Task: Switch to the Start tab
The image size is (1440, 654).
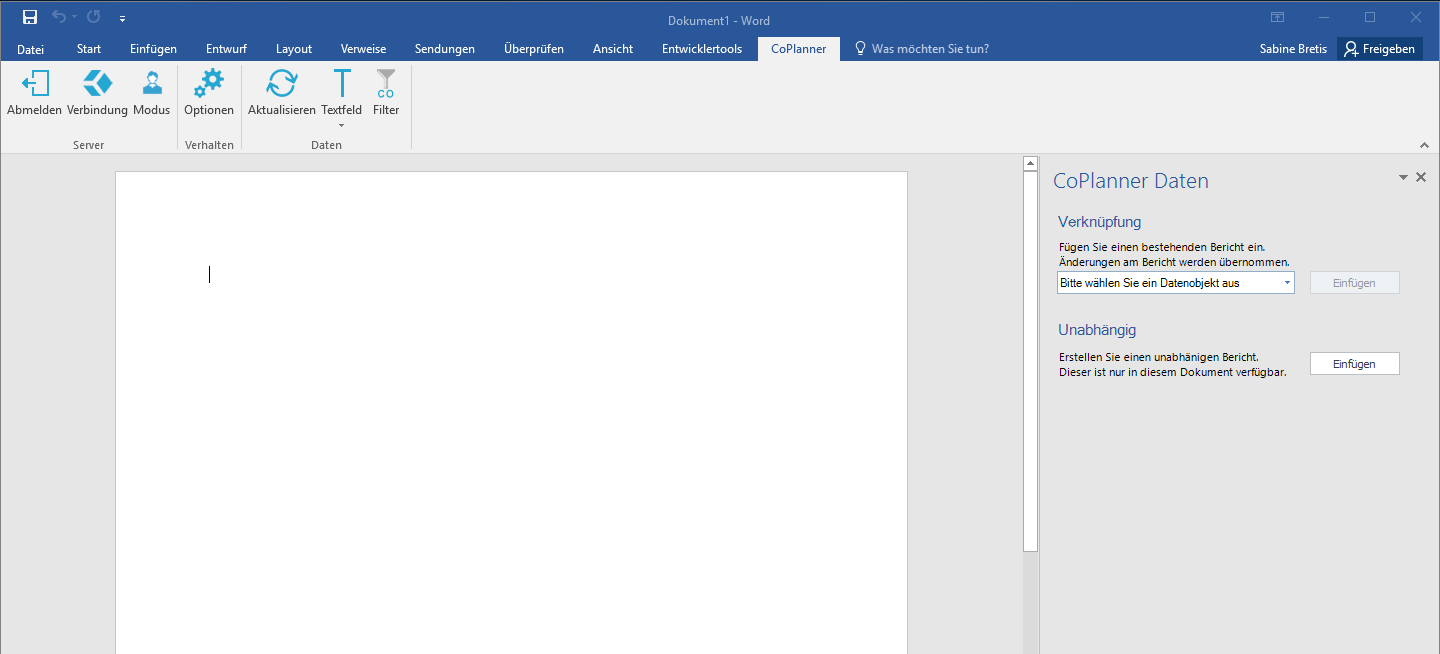Action: tap(89, 49)
